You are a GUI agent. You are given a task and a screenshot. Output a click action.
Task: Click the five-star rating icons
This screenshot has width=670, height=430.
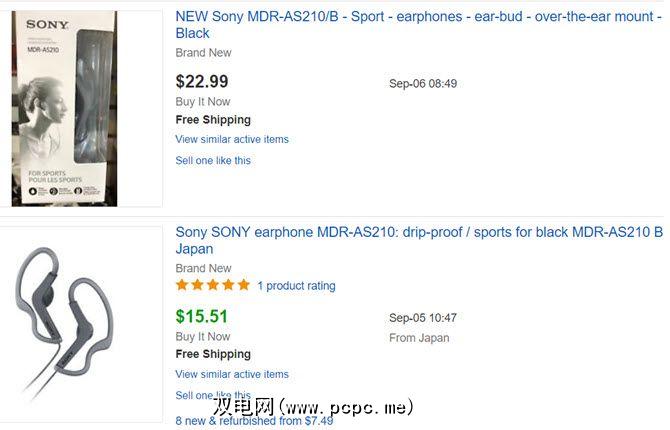[x=212, y=285]
